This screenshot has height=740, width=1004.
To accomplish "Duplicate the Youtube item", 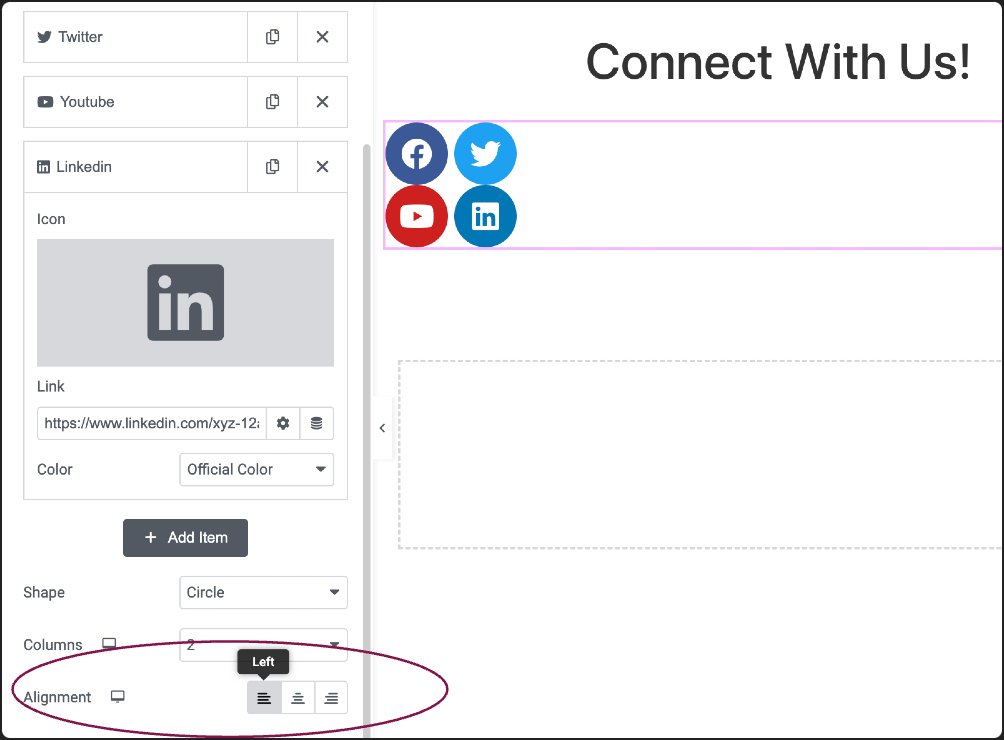I will pyautogui.click(x=272, y=102).
